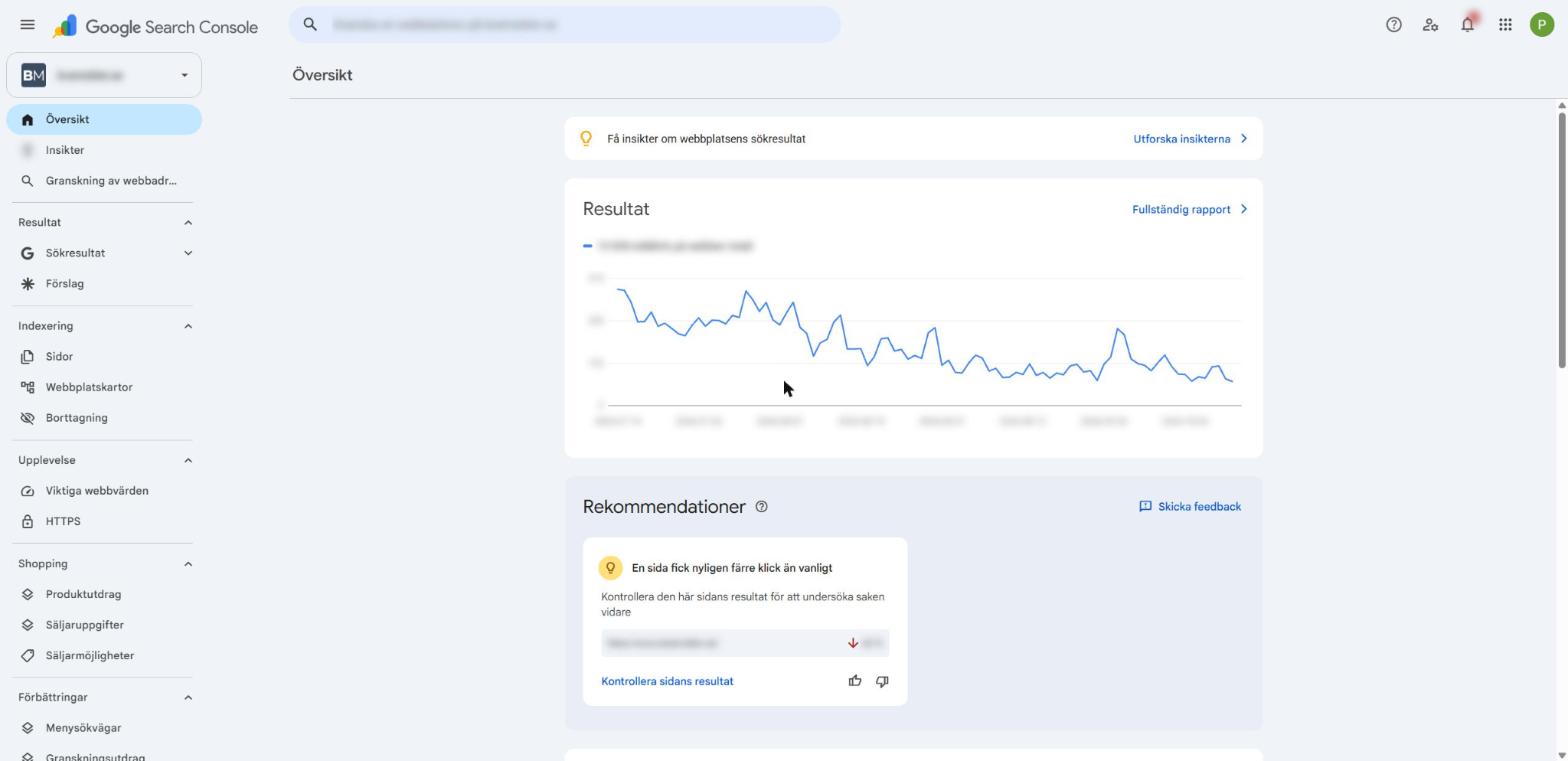Open Granskning av webbadresser
The width and height of the screenshot is (1568, 761).
click(104, 181)
